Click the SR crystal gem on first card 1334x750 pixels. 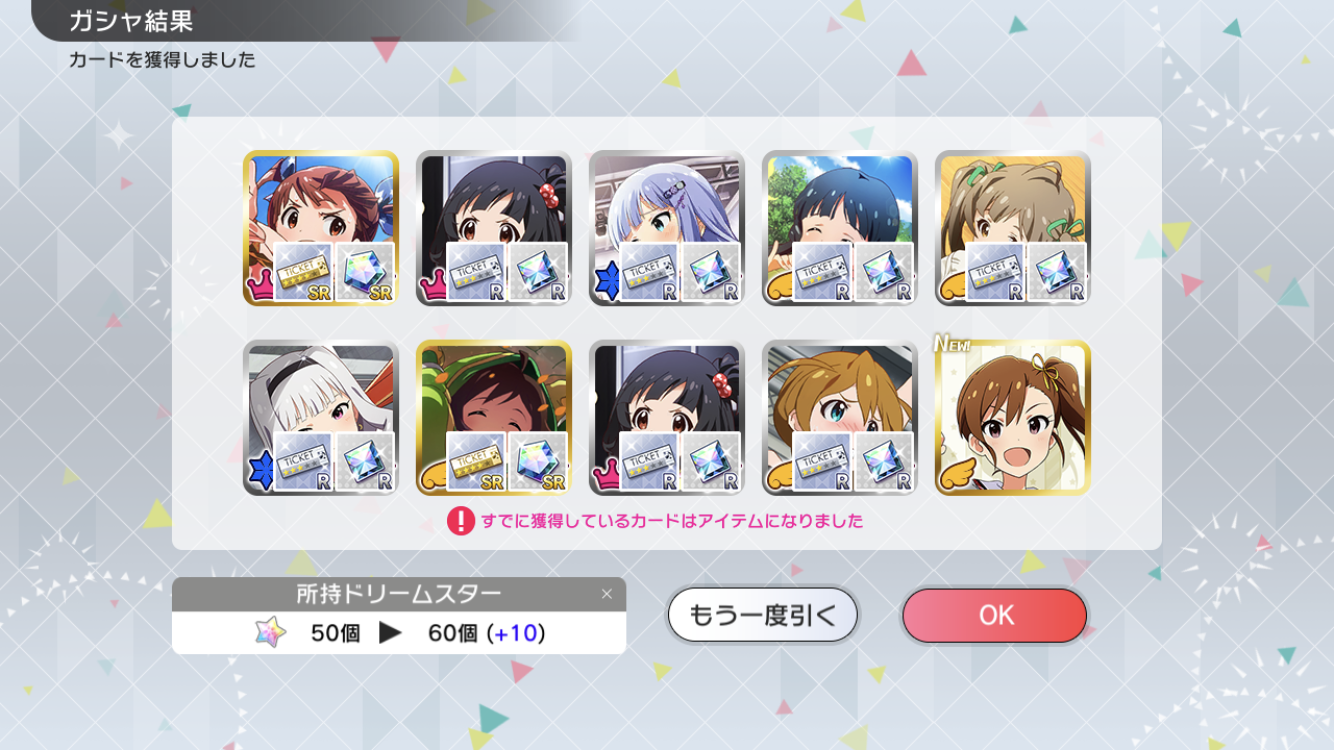click(365, 272)
